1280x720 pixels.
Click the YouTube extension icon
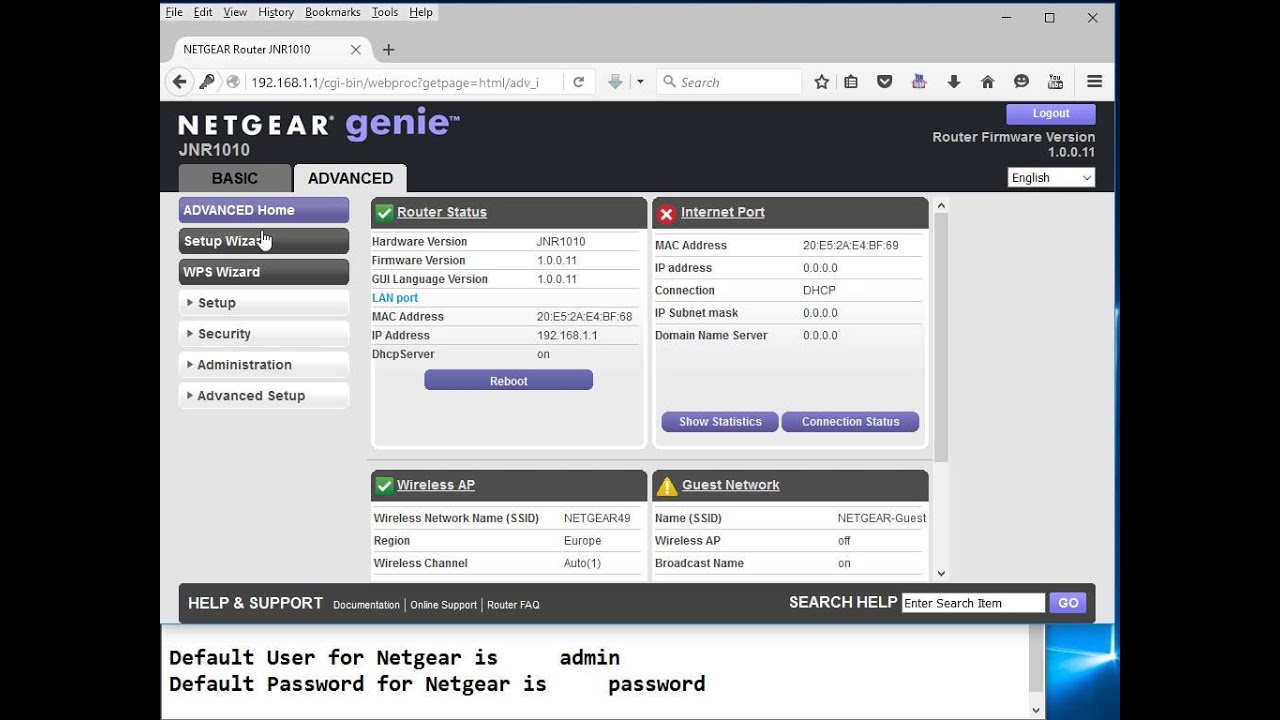(x=1055, y=82)
